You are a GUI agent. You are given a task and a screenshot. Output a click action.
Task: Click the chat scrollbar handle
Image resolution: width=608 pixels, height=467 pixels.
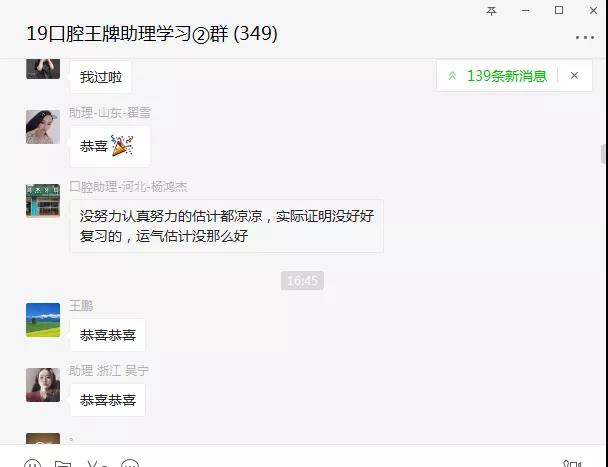[x=604, y=154]
